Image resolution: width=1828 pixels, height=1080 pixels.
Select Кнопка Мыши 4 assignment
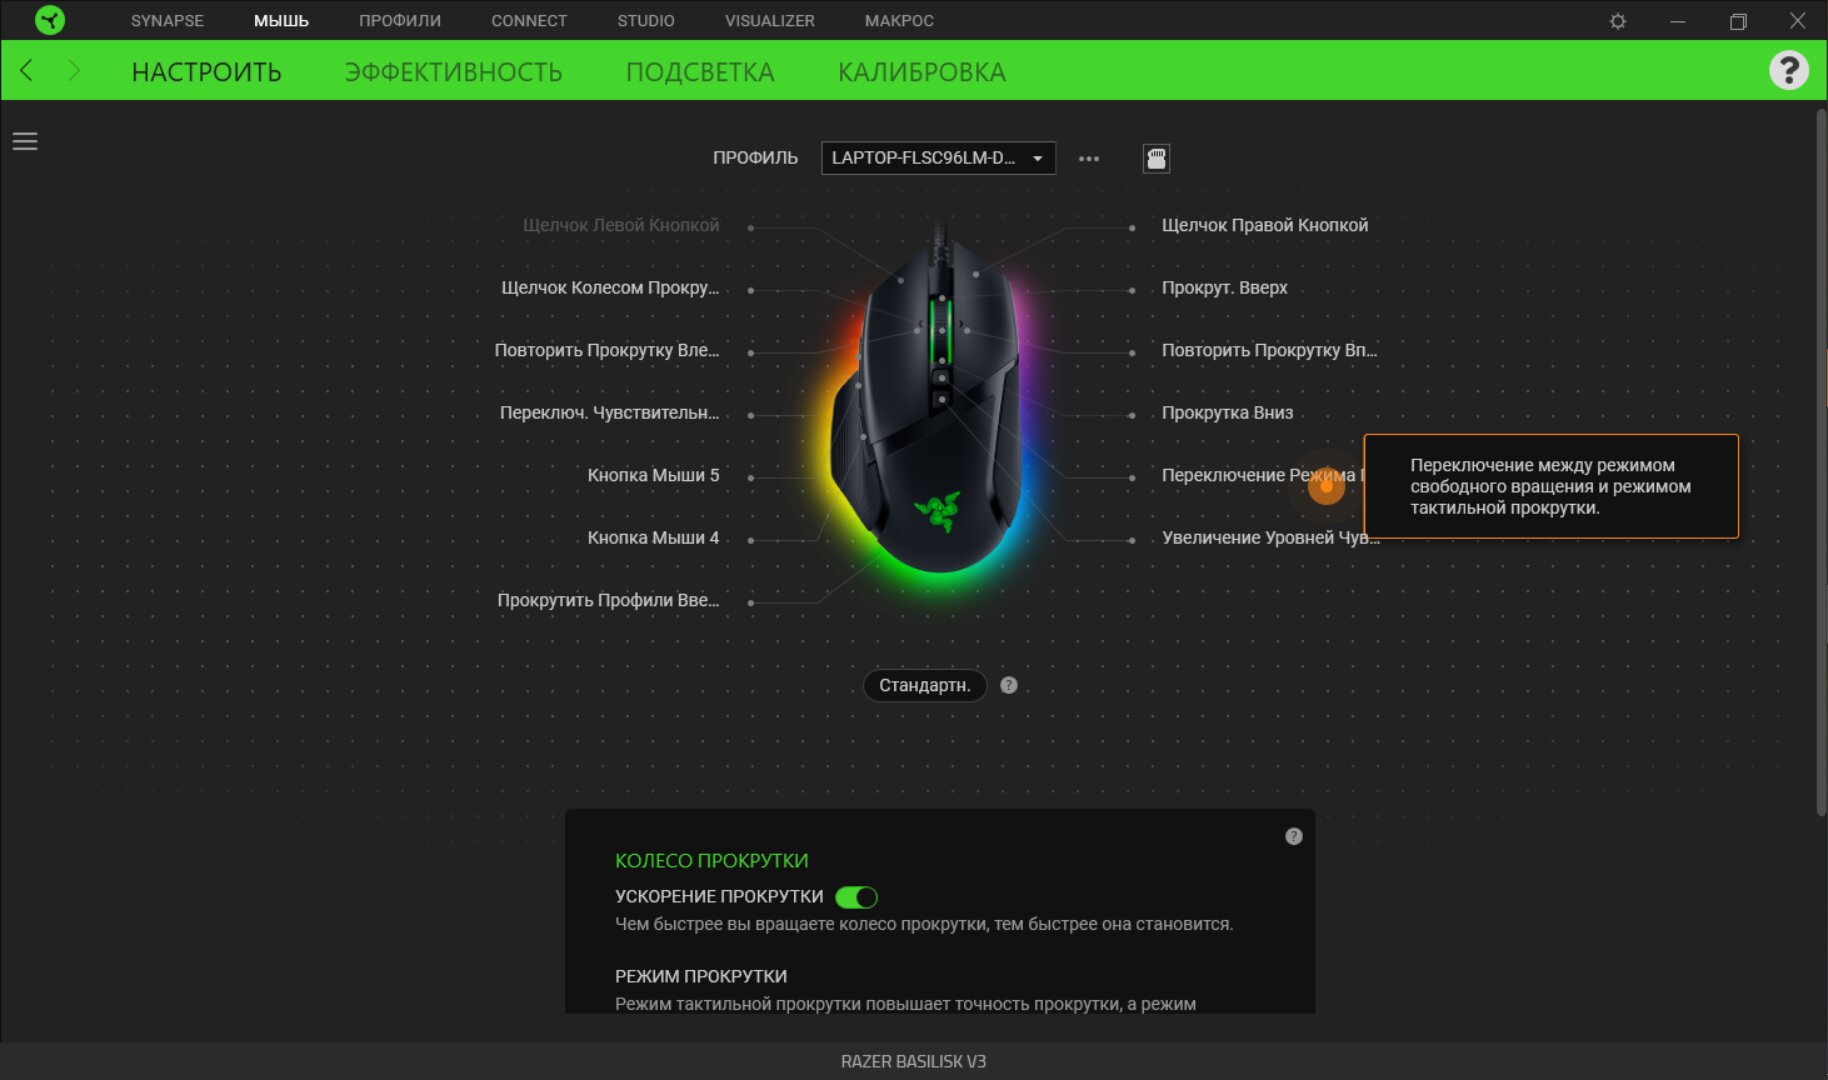(x=653, y=538)
